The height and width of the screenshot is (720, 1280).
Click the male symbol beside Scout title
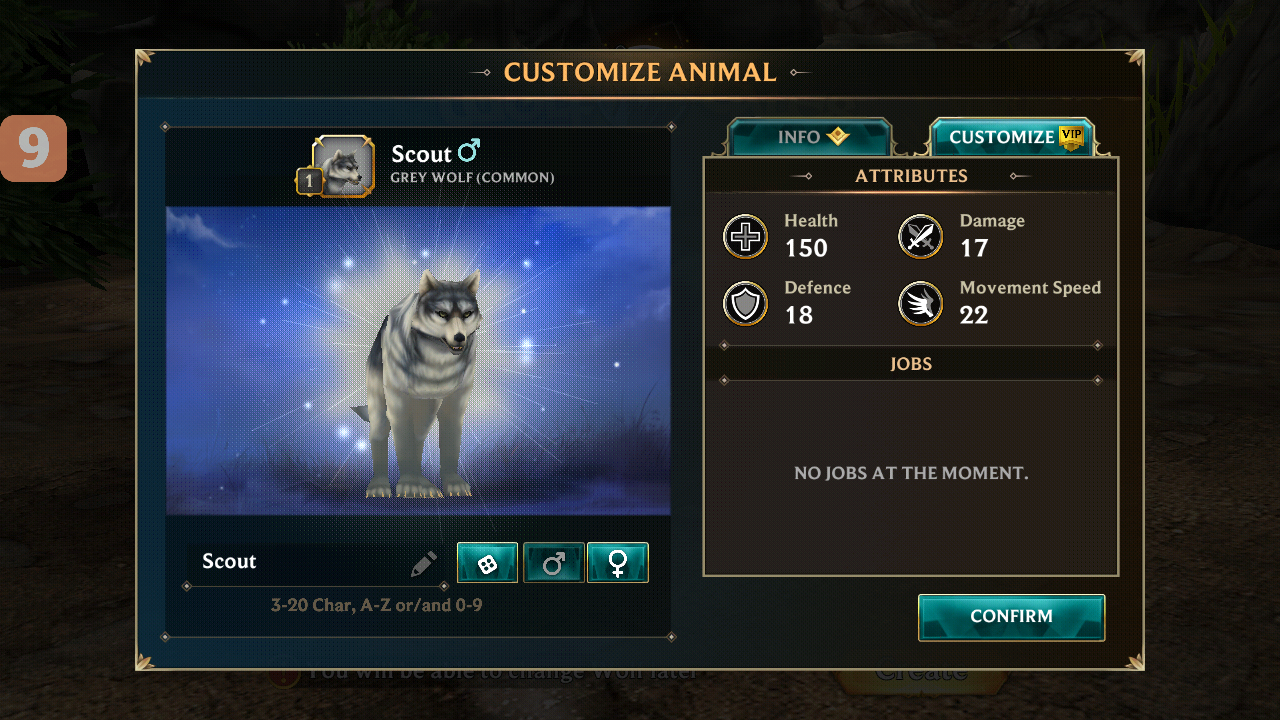coord(469,151)
